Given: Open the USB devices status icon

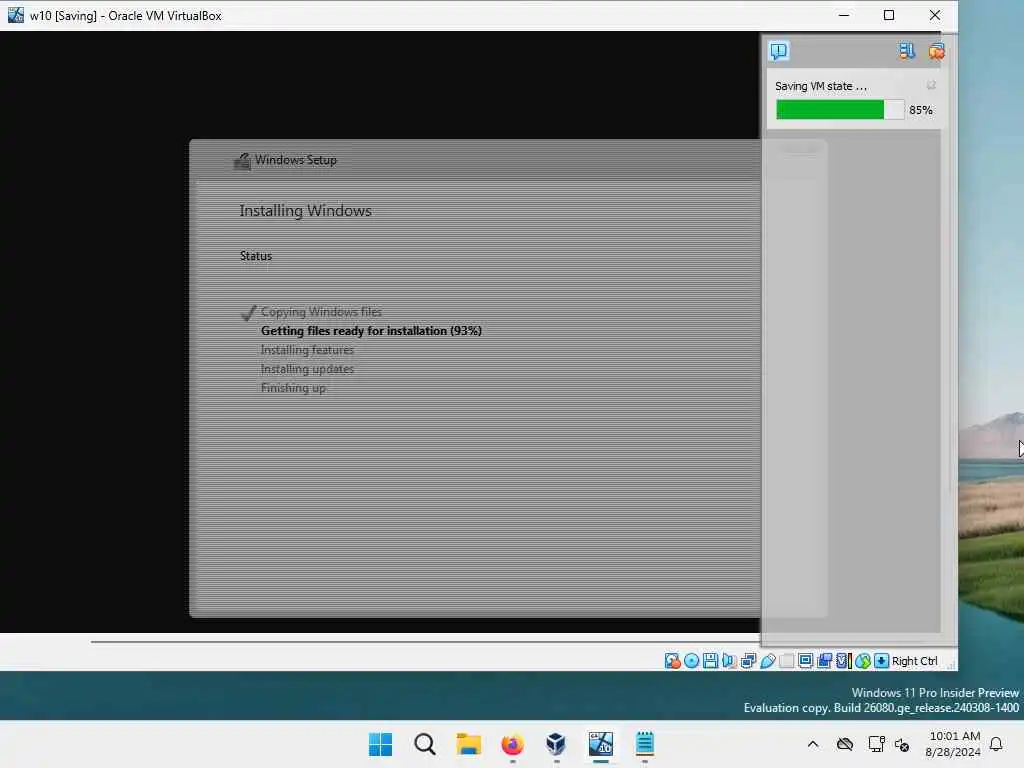Looking at the screenshot, I should (x=768, y=661).
